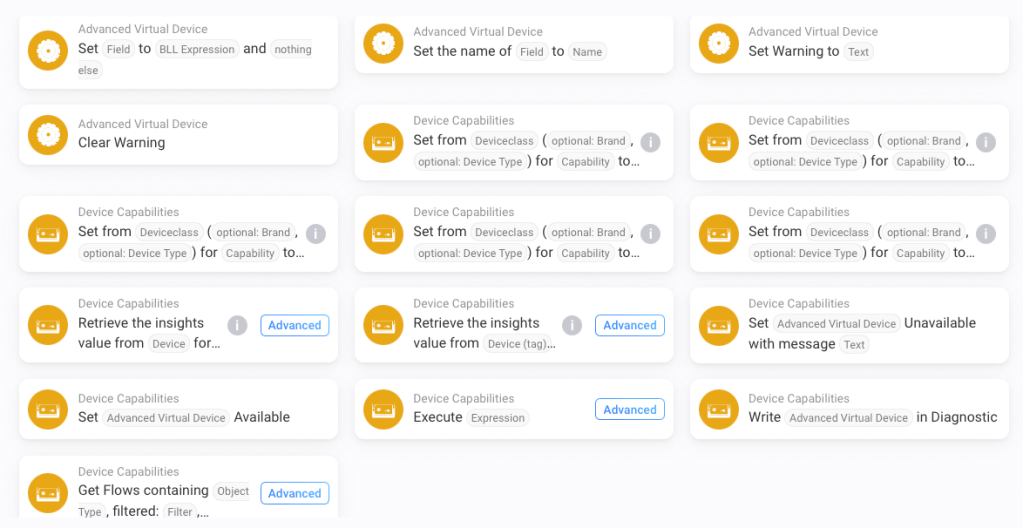Viewport: 1023px width, 528px height.
Task: Click the Execute Expression card icon
Action: (382, 409)
